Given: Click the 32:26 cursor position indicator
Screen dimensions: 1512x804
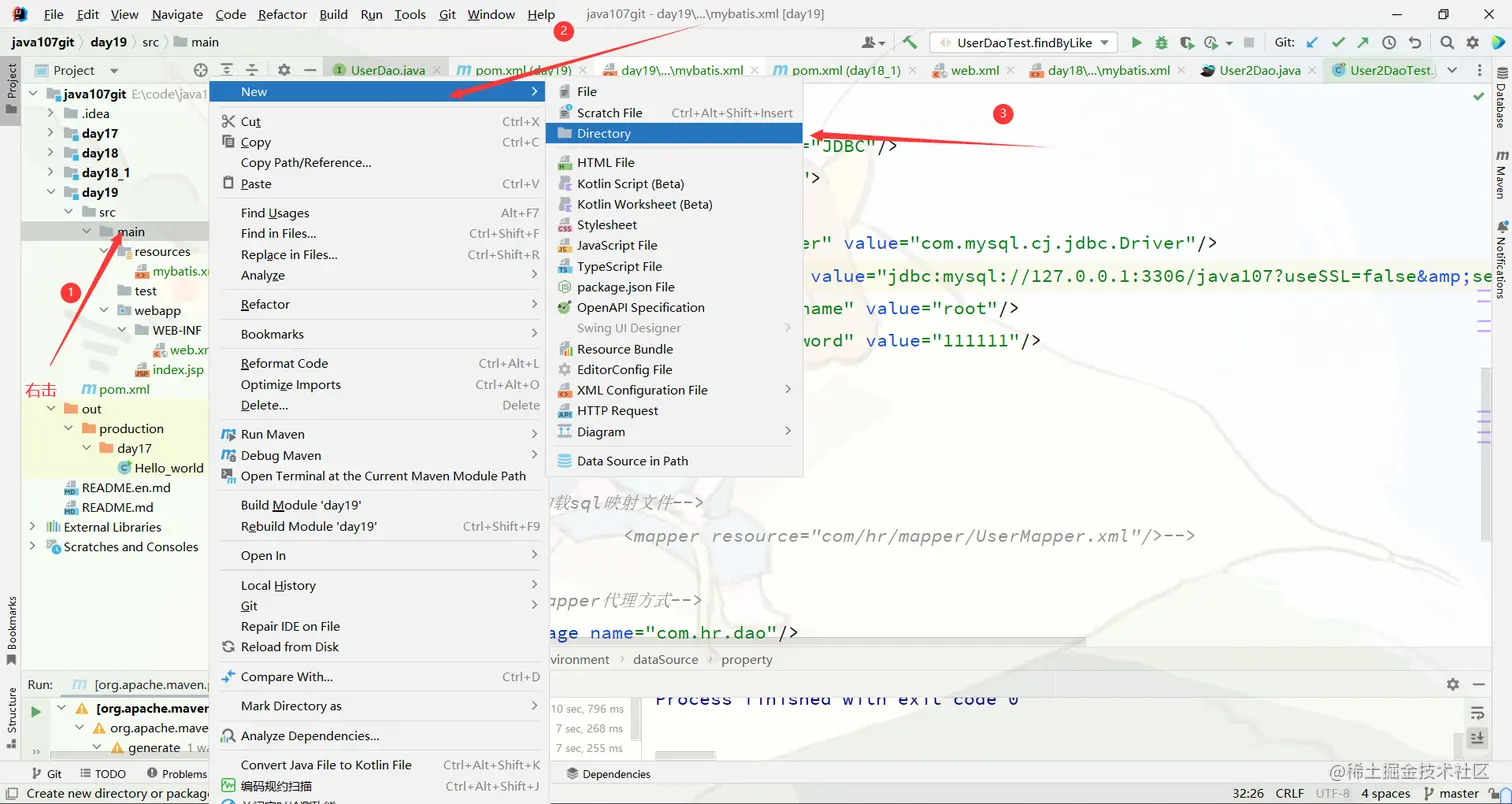Looking at the screenshot, I should pos(1247,793).
